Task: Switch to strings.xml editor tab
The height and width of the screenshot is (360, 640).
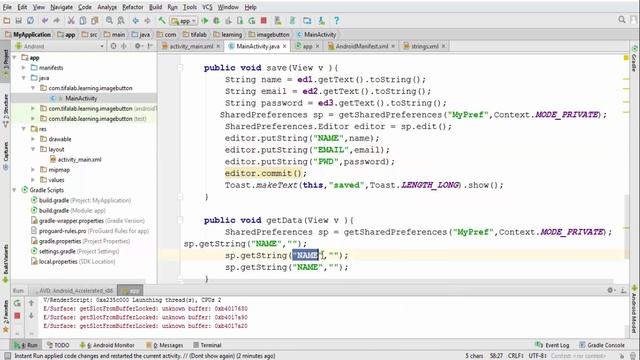Action: (424, 46)
